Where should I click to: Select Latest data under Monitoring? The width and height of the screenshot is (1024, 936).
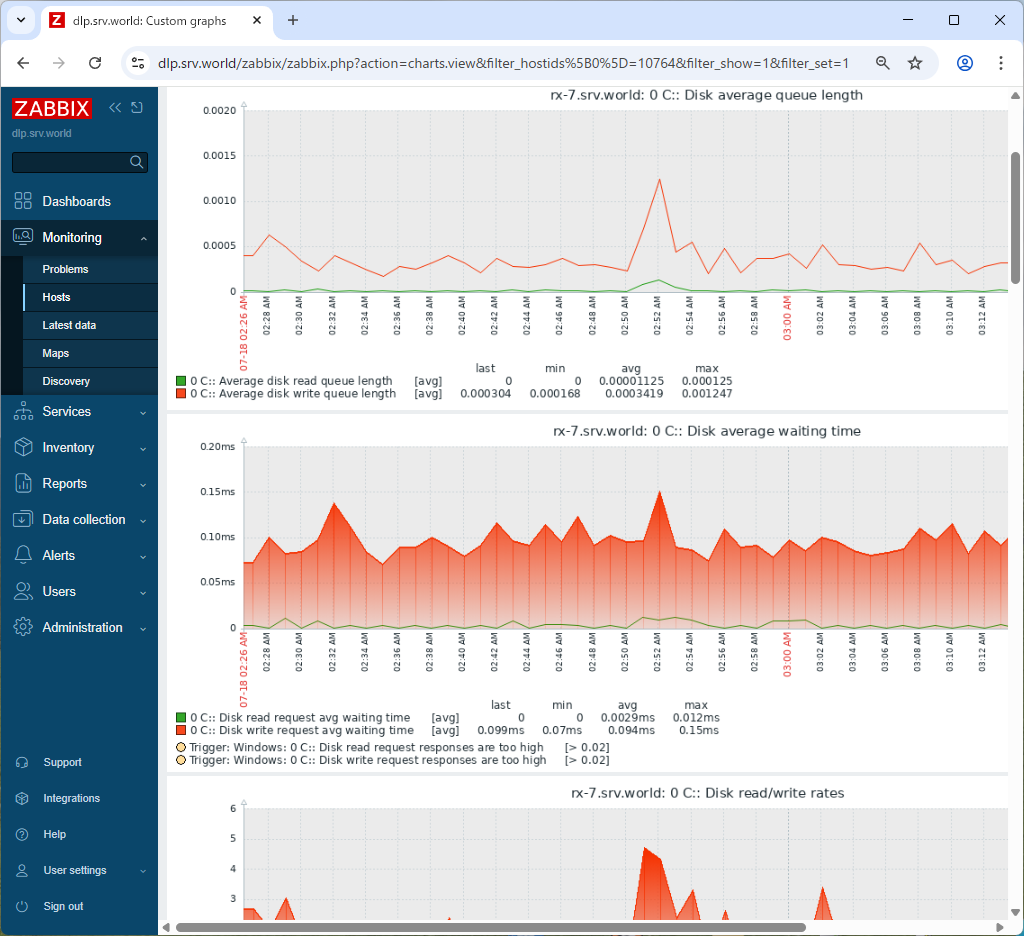coord(69,325)
